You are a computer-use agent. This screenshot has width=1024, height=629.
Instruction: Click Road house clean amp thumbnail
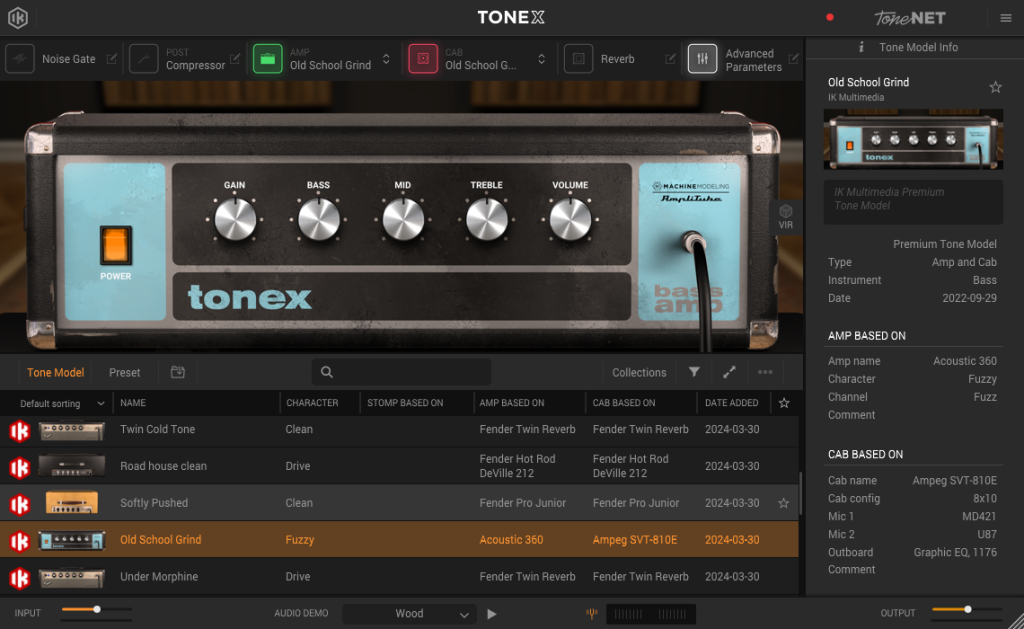[72, 466]
